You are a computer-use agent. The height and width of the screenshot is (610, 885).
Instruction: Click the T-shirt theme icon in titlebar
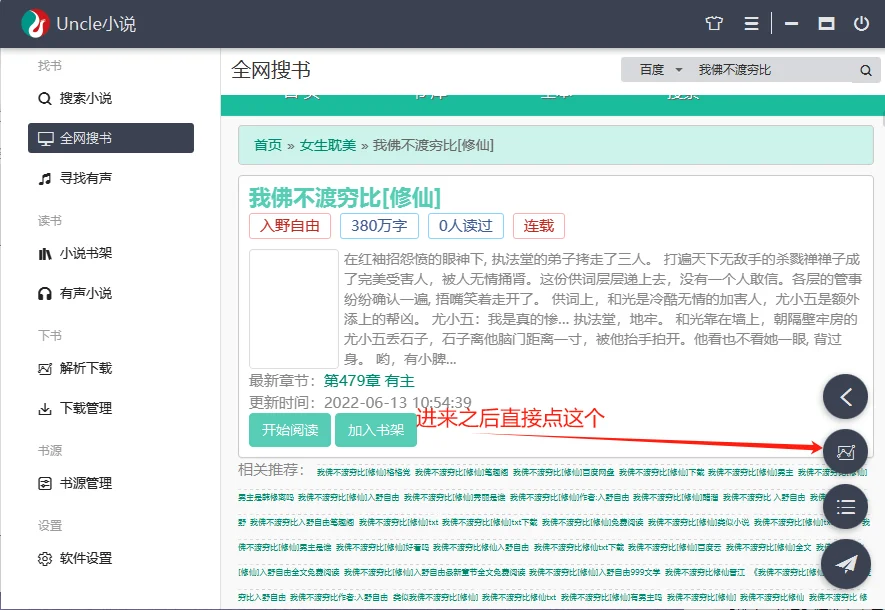pyautogui.click(x=714, y=22)
